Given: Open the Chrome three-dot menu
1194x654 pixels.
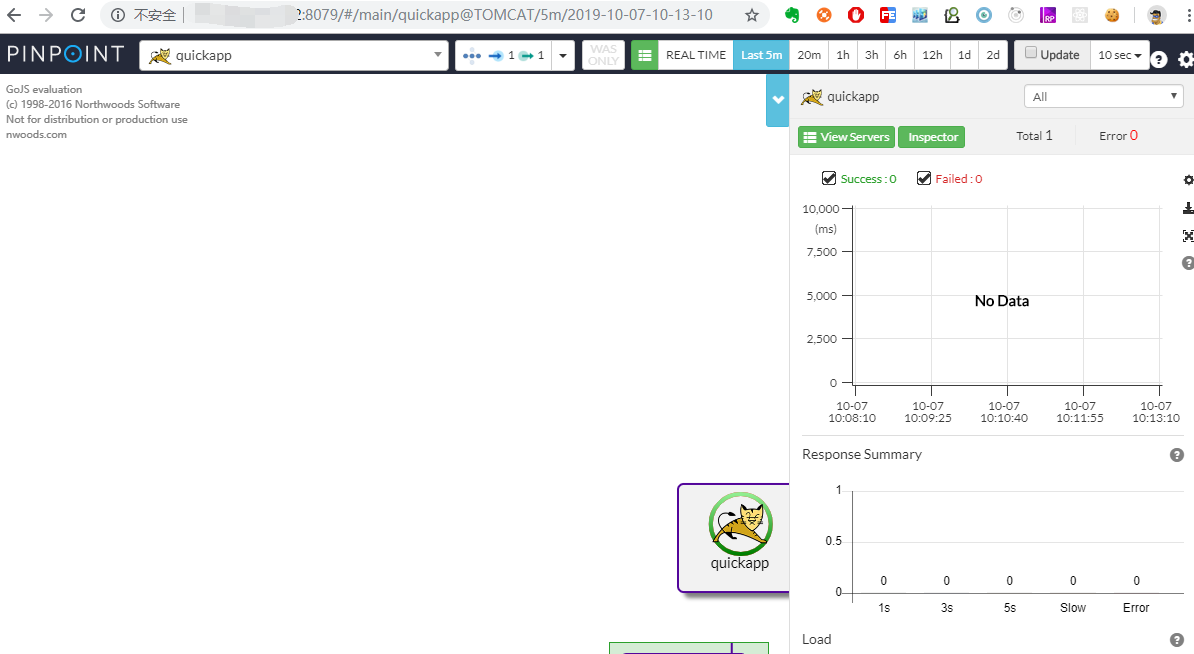Looking at the screenshot, I should click(1189, 14).
